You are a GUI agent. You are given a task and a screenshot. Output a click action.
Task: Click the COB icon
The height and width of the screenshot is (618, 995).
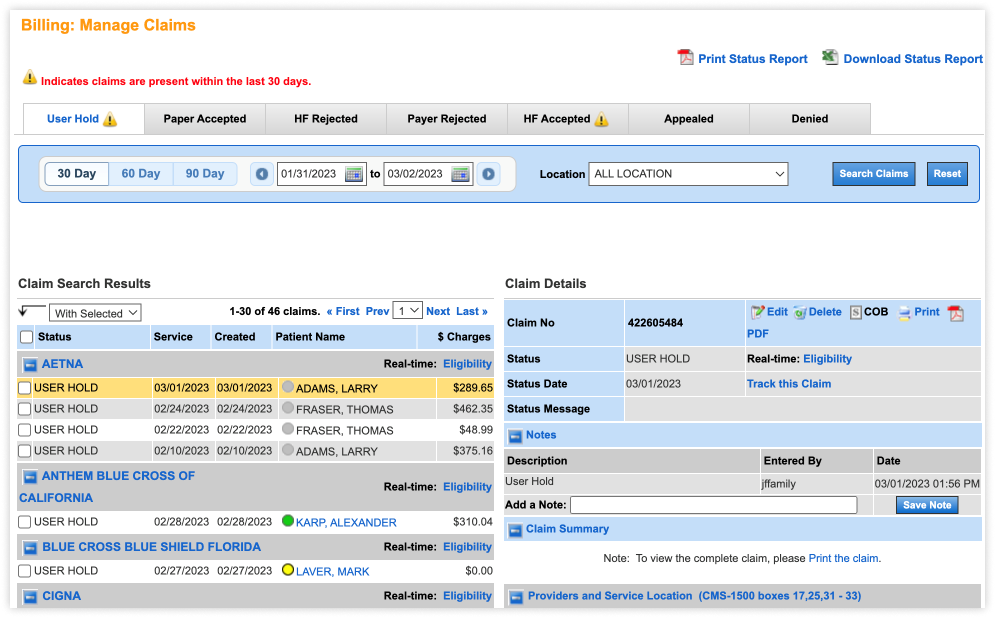click(x=856, y=312)
